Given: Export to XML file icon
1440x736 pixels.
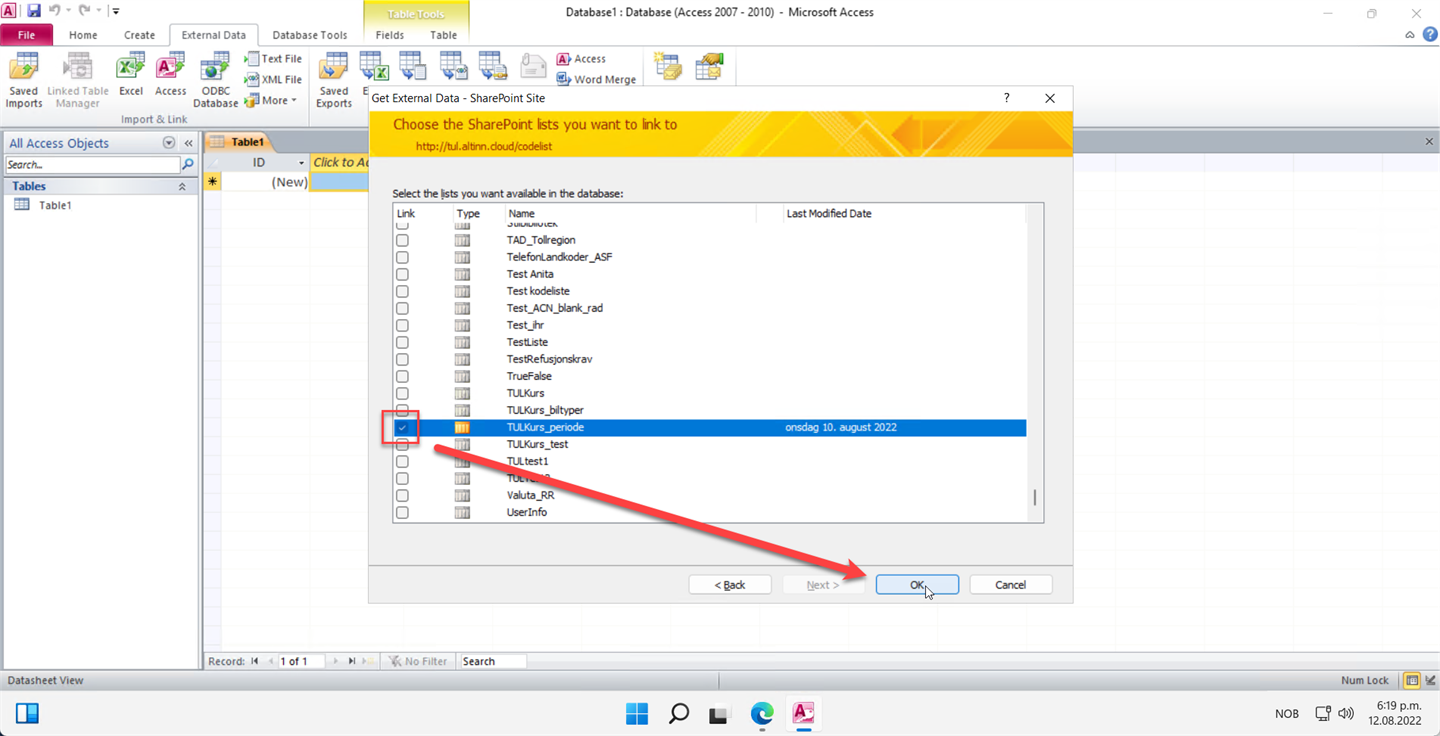Looking at the screenshot, I should tap(452, 66).
